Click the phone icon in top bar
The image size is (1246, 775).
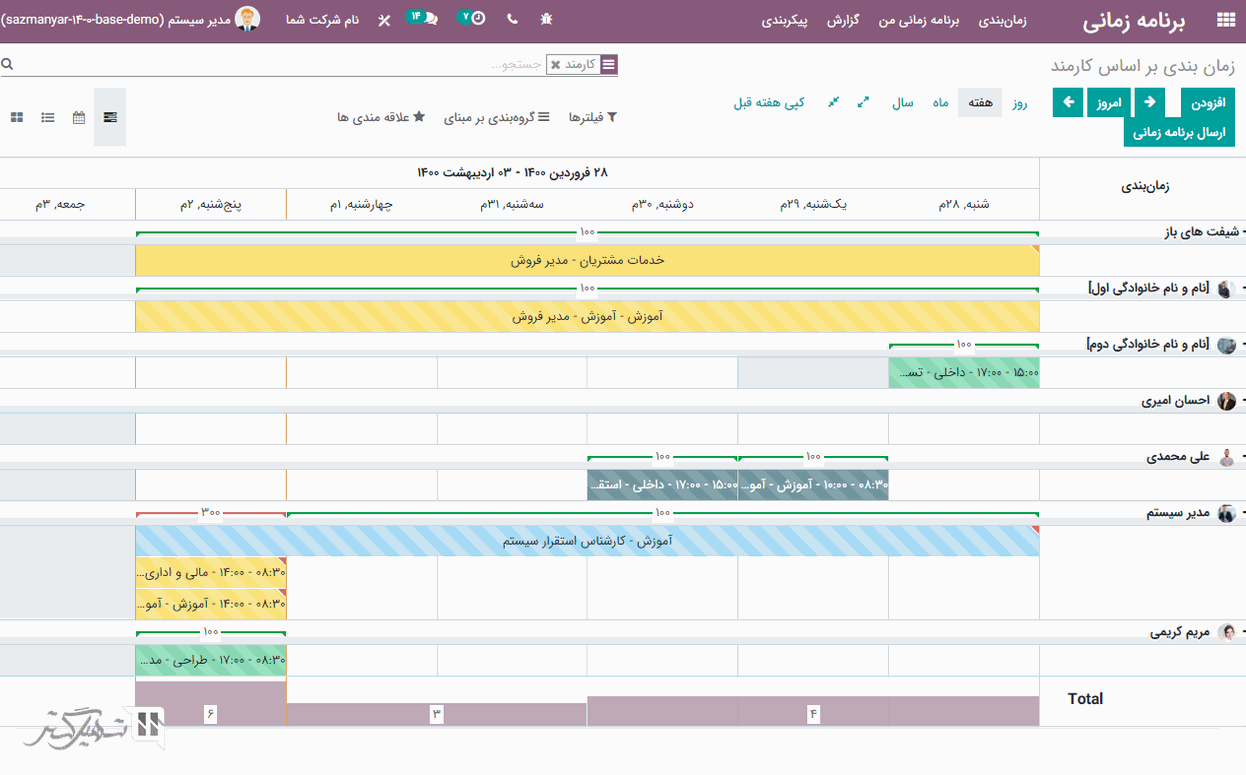(x=513, y=19)
